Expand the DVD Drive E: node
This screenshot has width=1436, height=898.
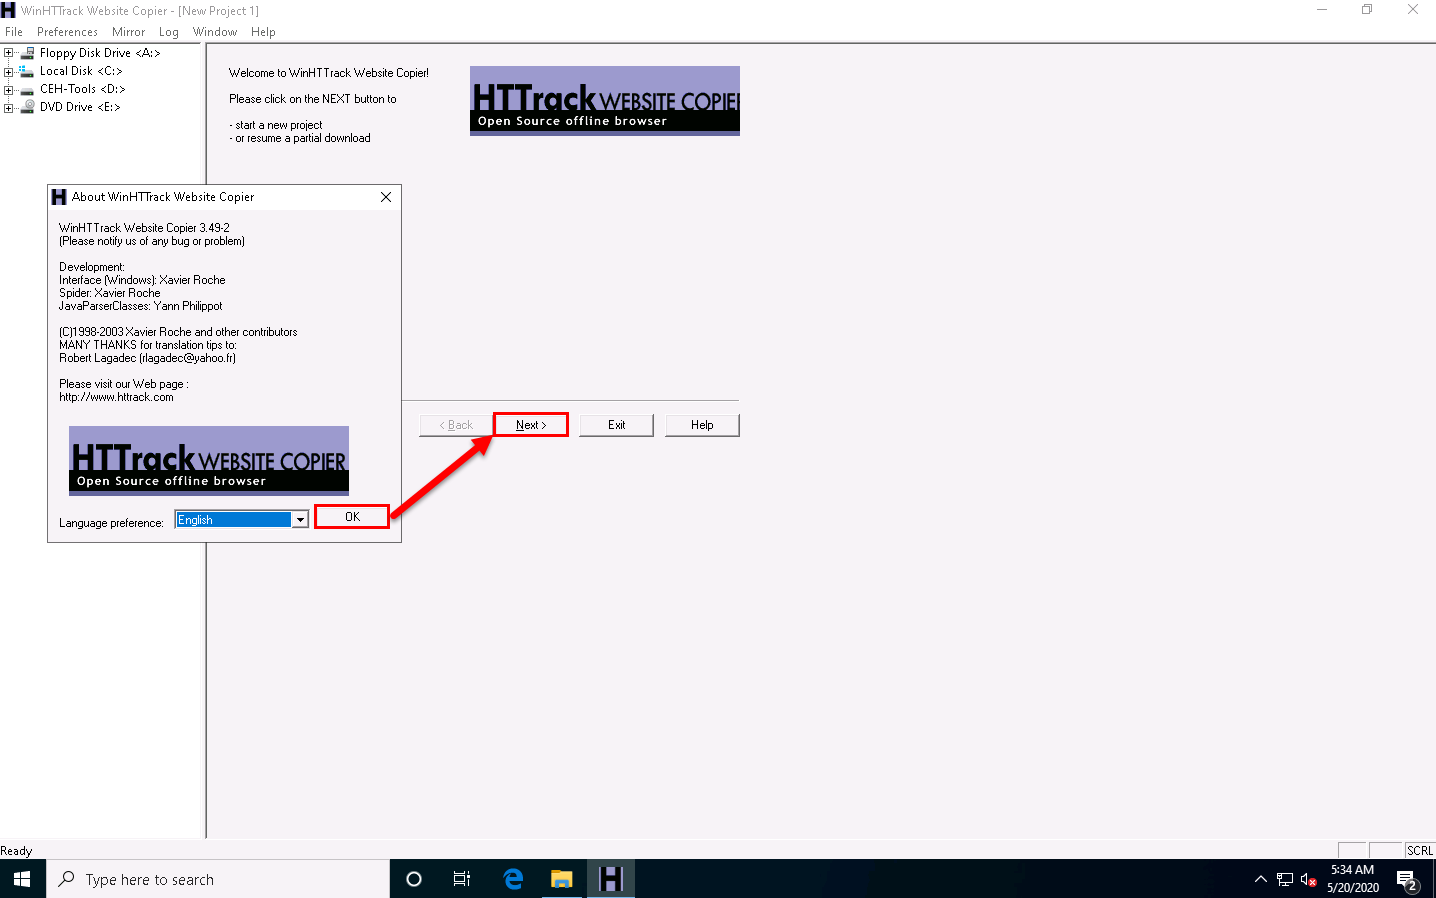coord(9,107)
